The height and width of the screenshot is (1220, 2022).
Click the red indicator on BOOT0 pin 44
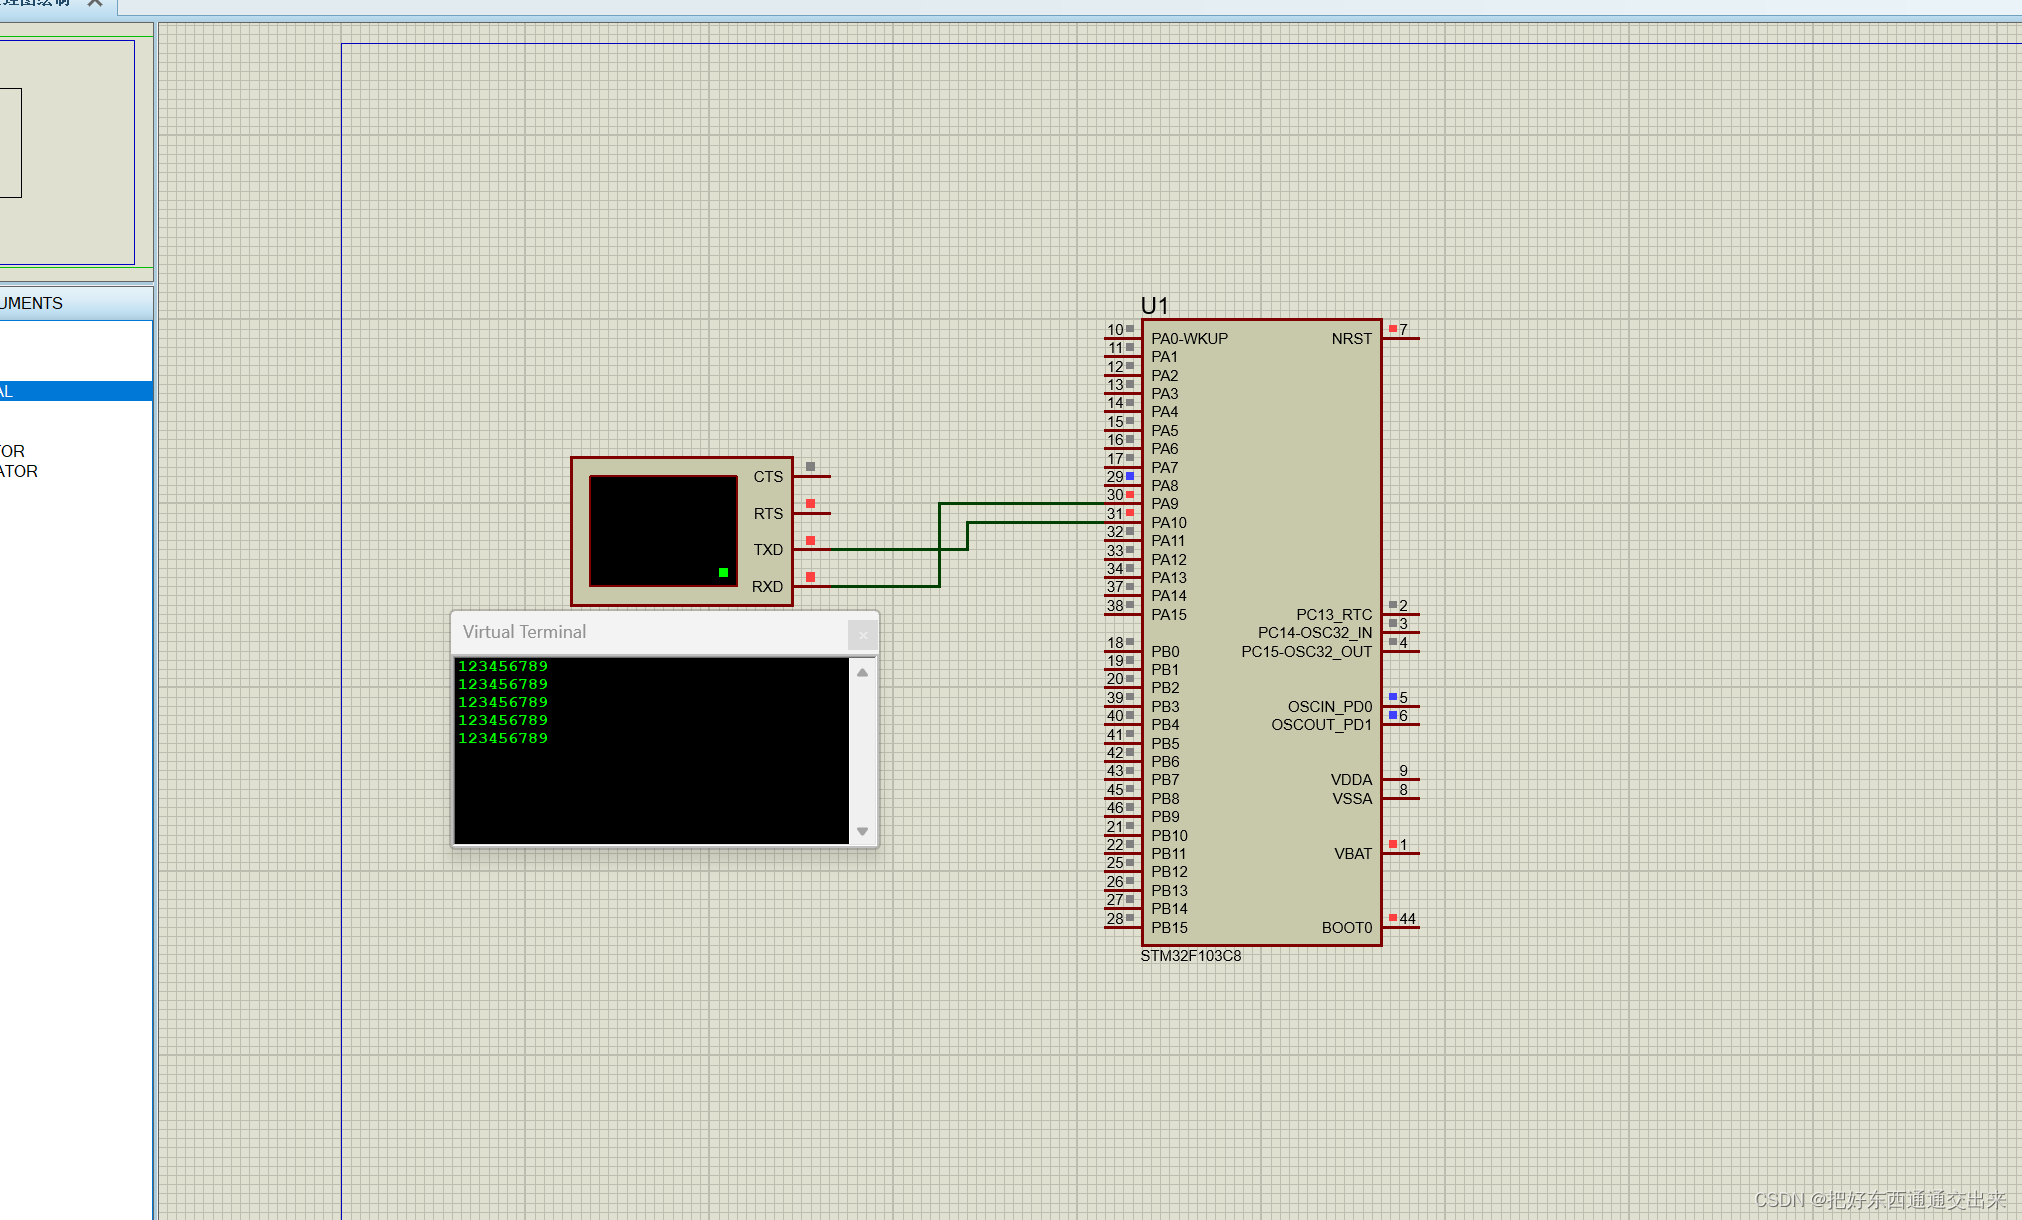[1392, 917]
